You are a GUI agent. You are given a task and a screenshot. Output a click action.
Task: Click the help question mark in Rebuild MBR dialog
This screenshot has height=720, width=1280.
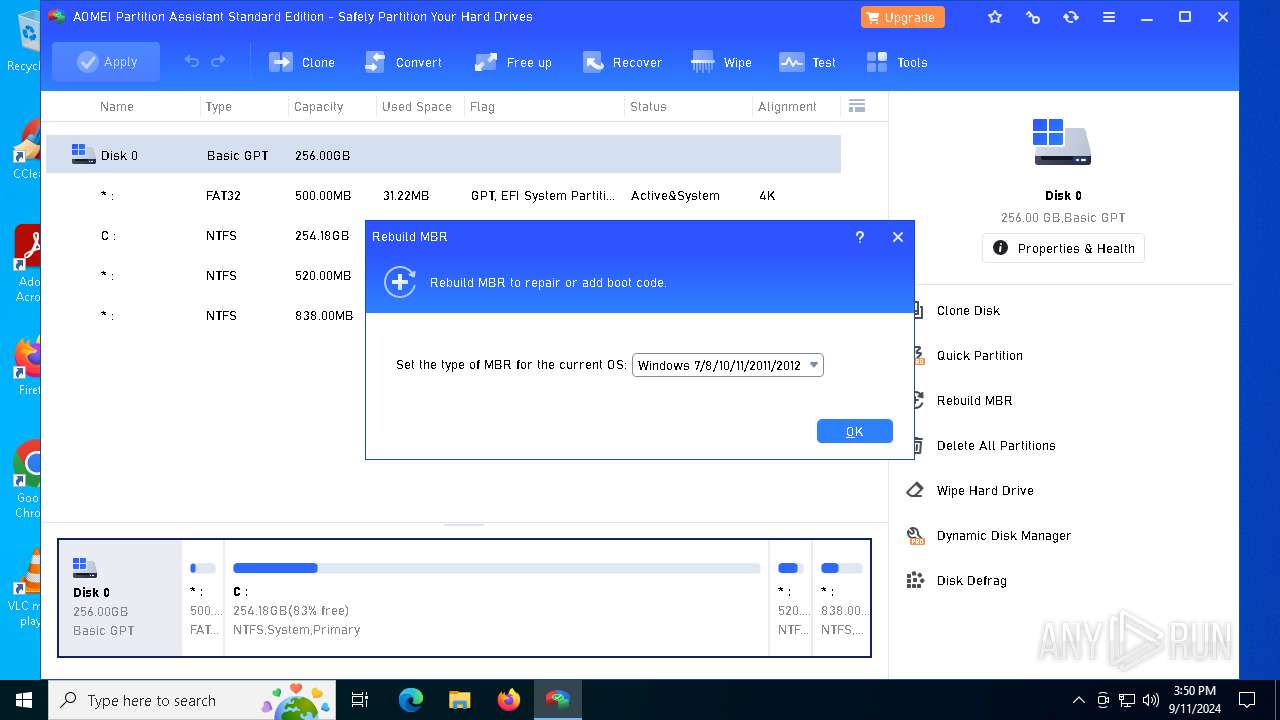860,237
